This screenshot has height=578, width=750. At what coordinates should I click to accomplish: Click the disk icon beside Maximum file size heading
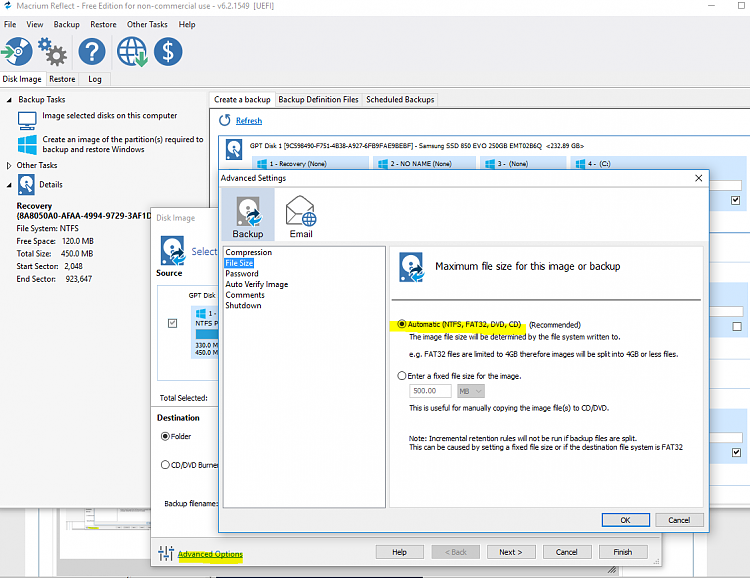tap(411, 267)
